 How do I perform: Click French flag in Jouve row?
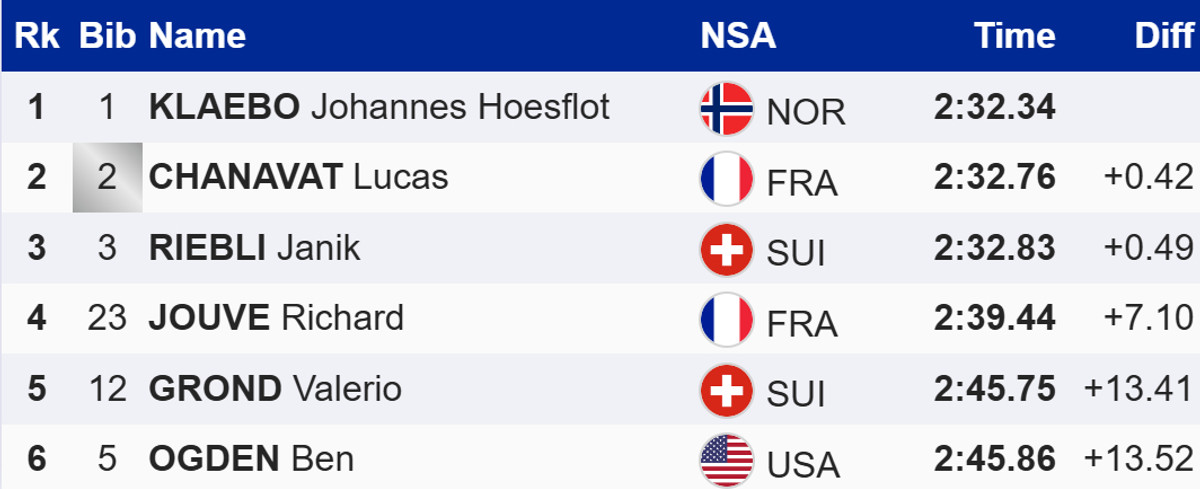point(726,319)
